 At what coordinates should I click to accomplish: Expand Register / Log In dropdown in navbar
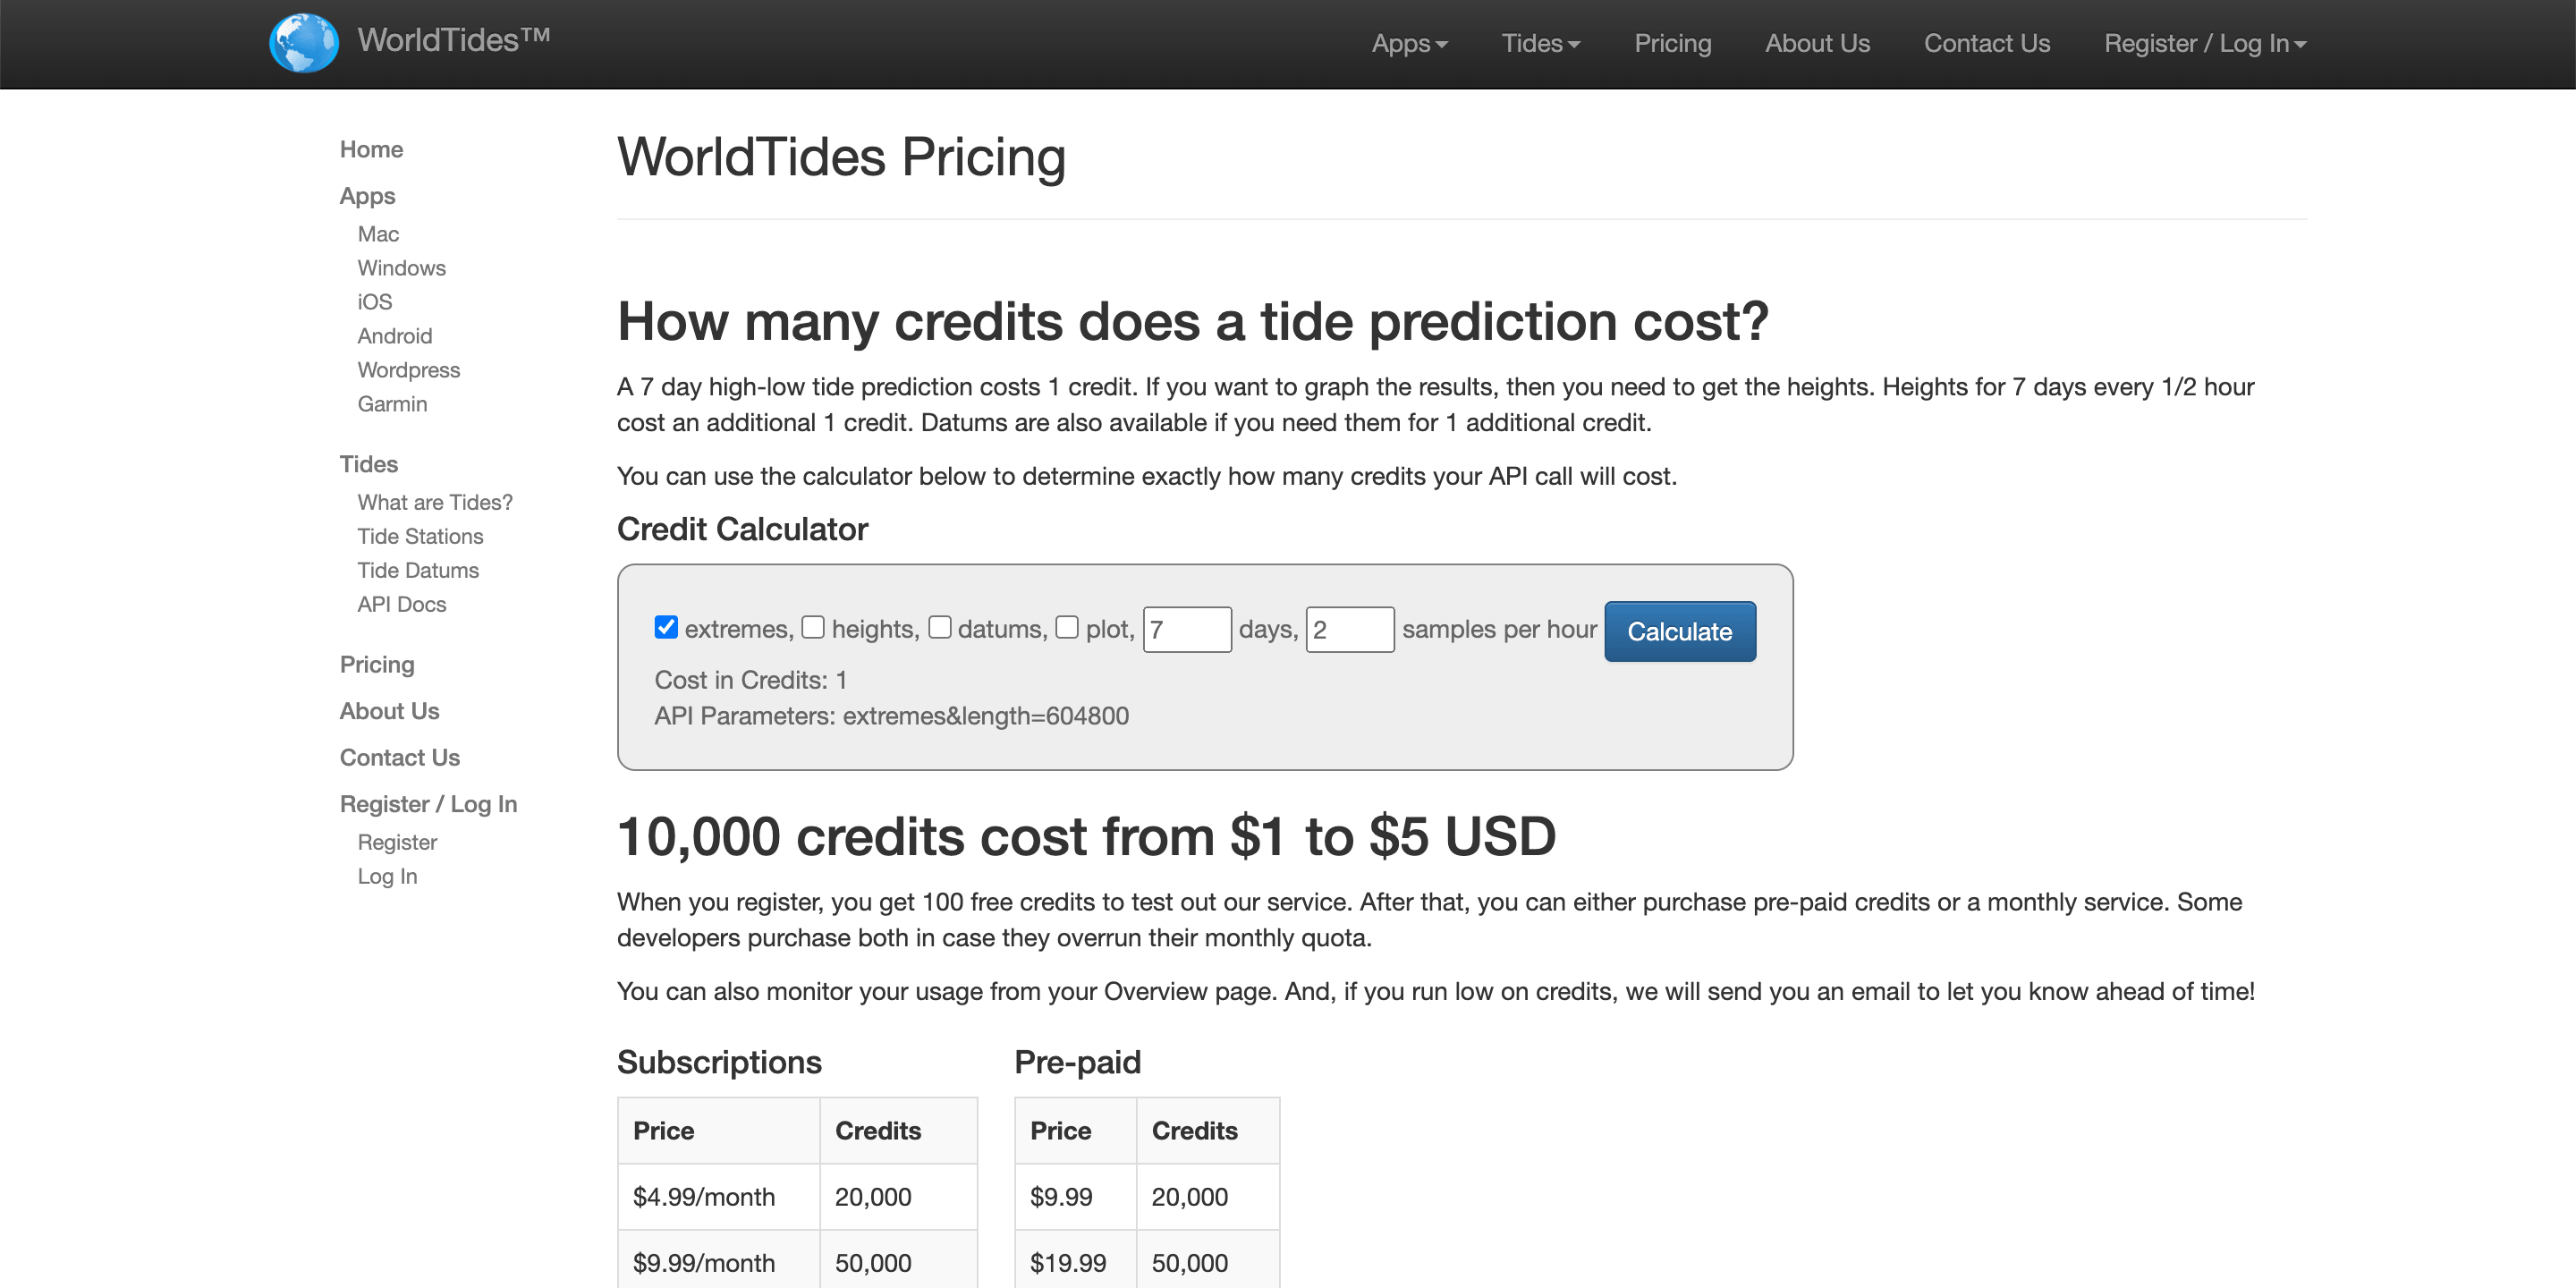point(2204,44)
